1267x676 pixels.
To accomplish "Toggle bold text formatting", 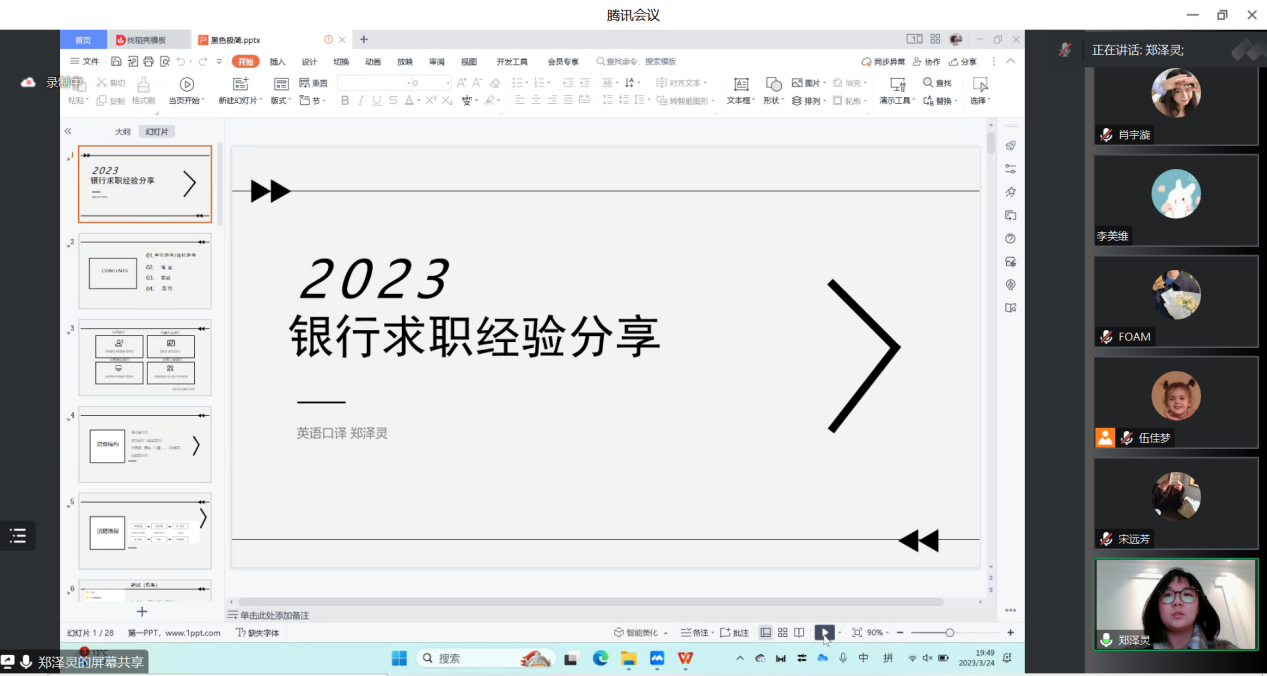I will pos(345,100).
